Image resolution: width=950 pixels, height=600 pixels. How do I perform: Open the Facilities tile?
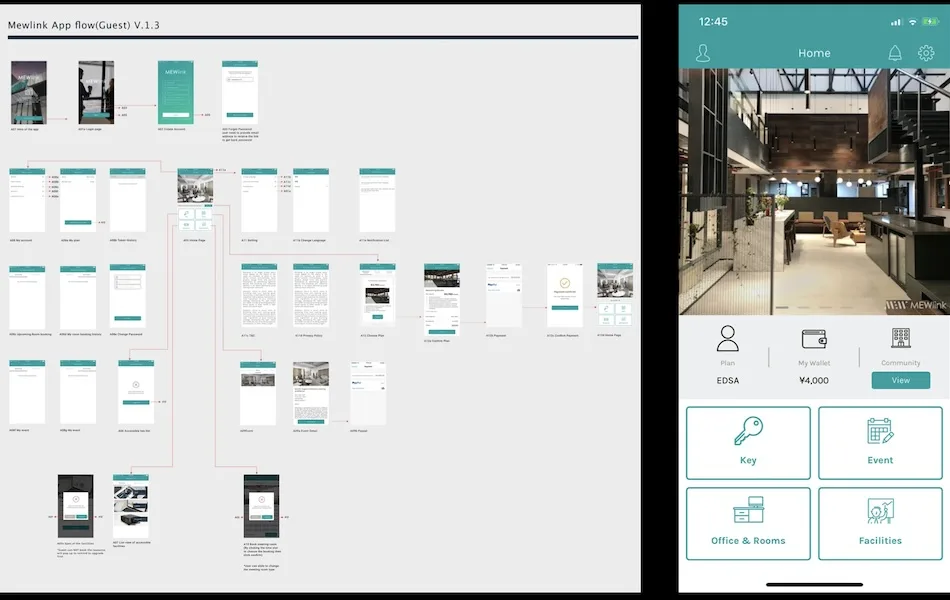tap(880, 523)
